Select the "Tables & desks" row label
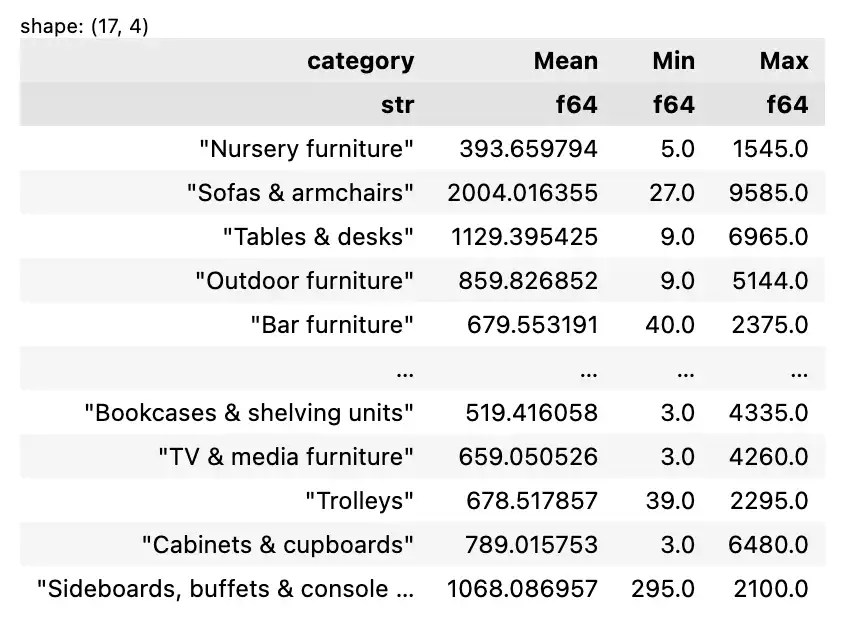The image size is (846, 640). pyautogui.click(x=318, y=237)
